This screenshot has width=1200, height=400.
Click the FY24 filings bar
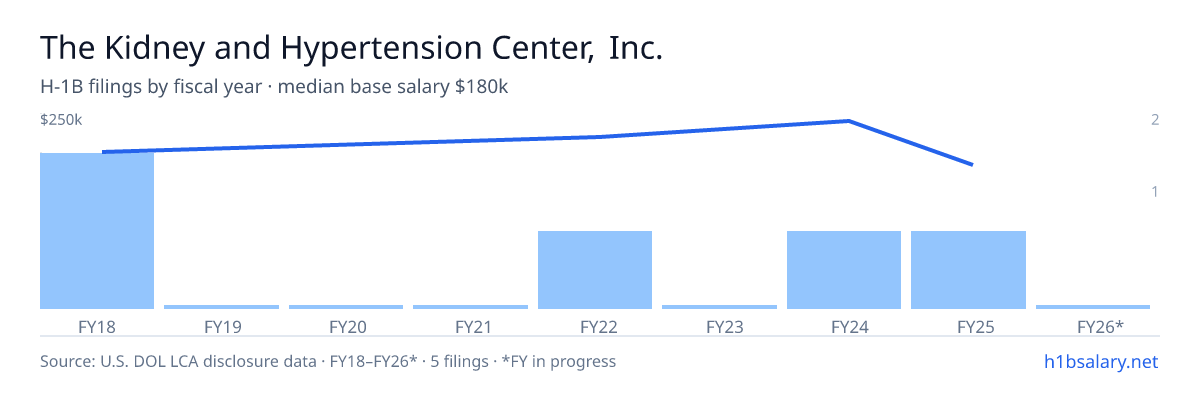point(844,270)
